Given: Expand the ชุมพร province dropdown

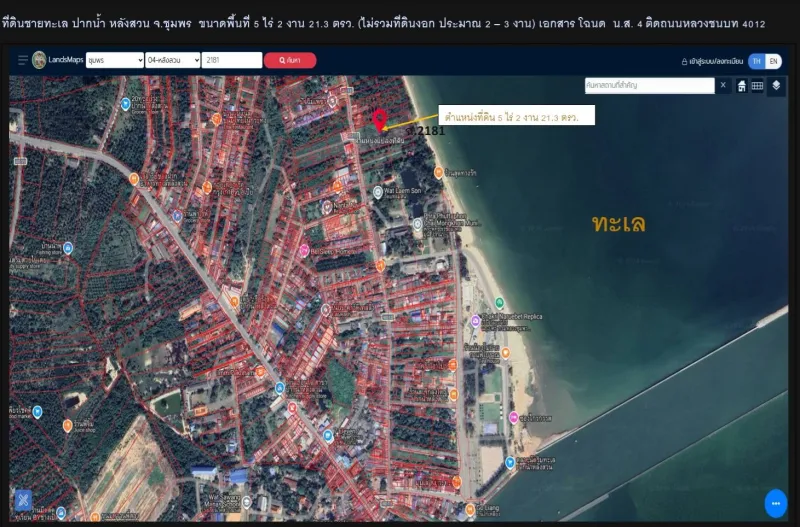Looking at the screenshot, I should (x=115, y=60).
